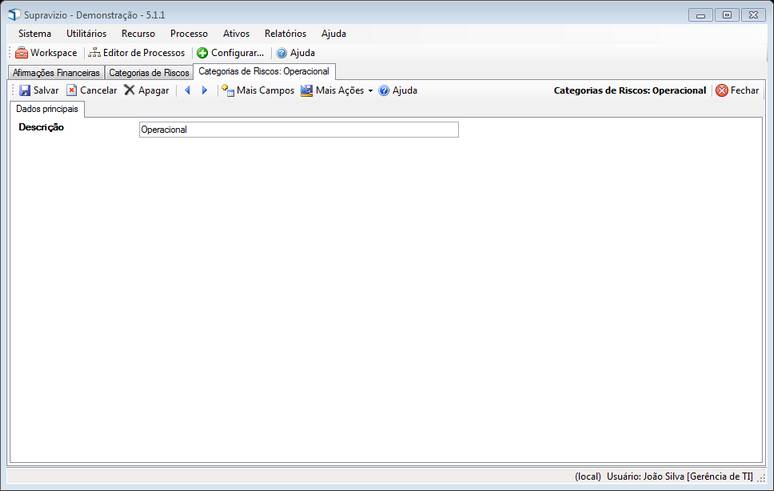Switch to Afirmações Financeiras tab
Image resolution: width=774 pixels, height=491 pixels.
[56, 73]
